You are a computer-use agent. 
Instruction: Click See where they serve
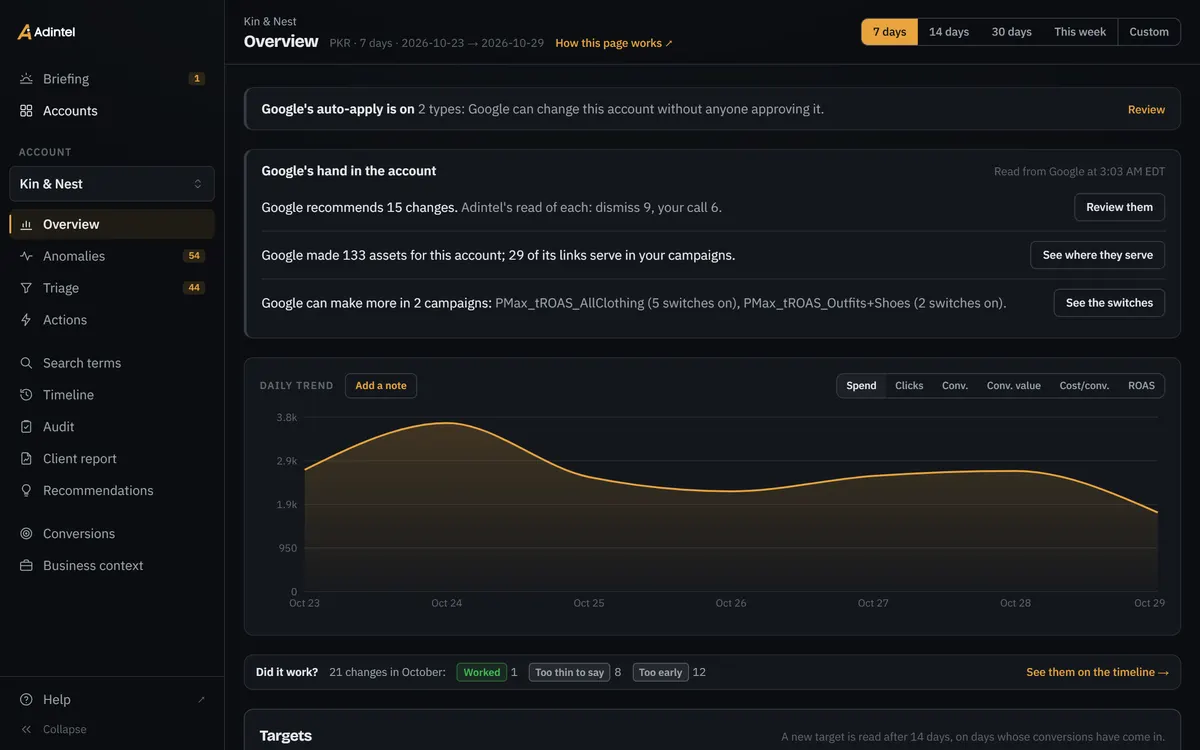coord(1097,255)
